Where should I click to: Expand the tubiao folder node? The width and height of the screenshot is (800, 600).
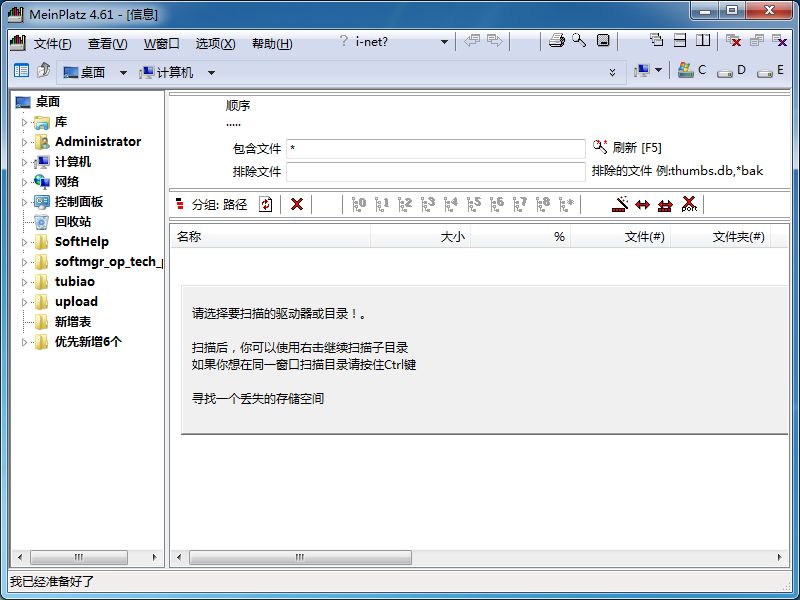click(24, 282)
